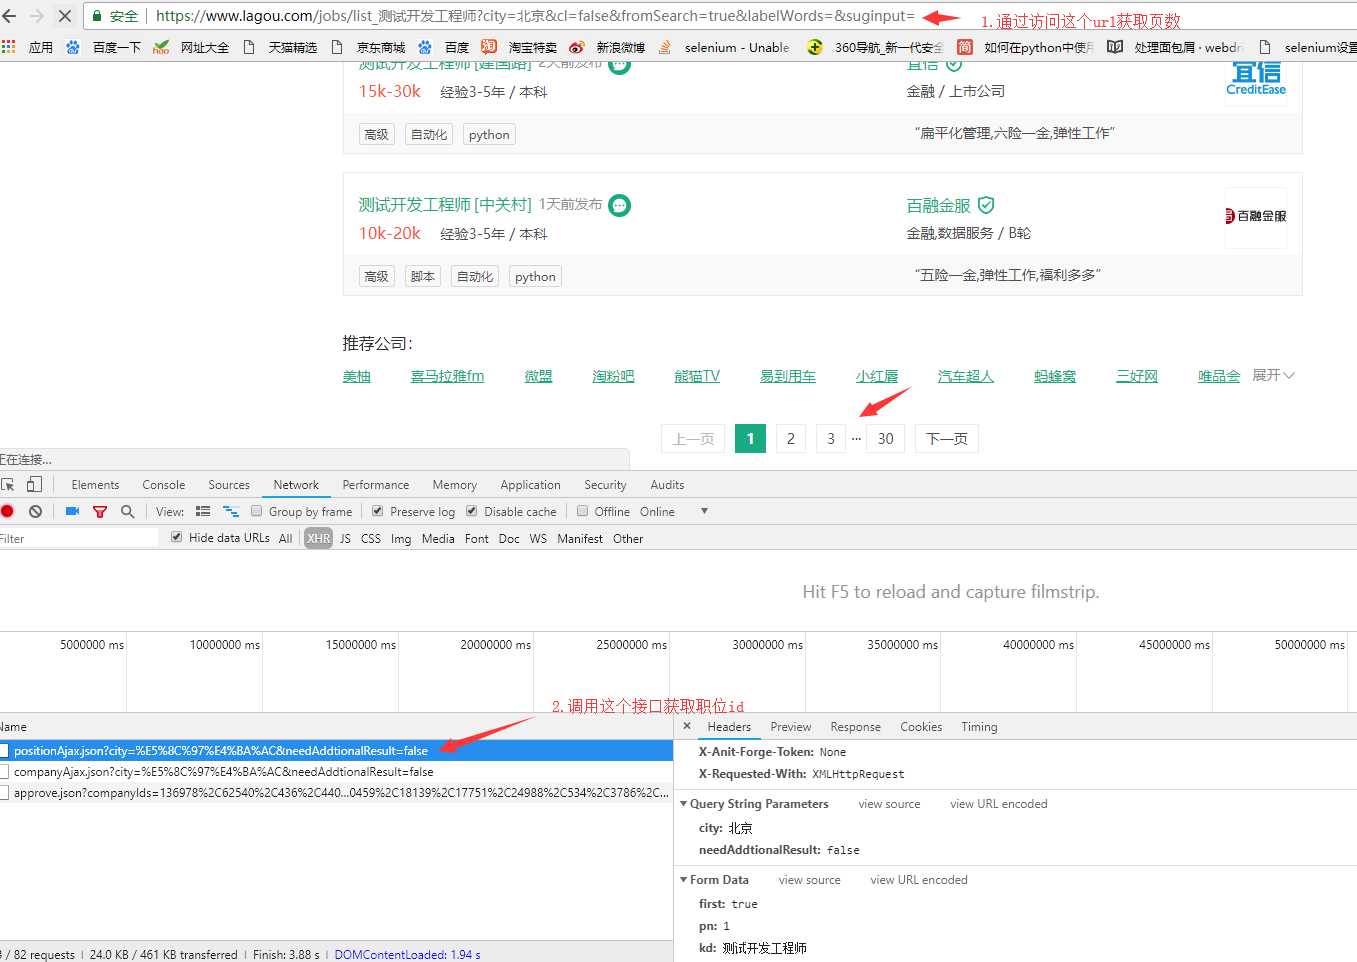This screenshot has width=1357, height=962.
Task: Expand the 展开 recommended companies list
Action: pos(1273,375)
